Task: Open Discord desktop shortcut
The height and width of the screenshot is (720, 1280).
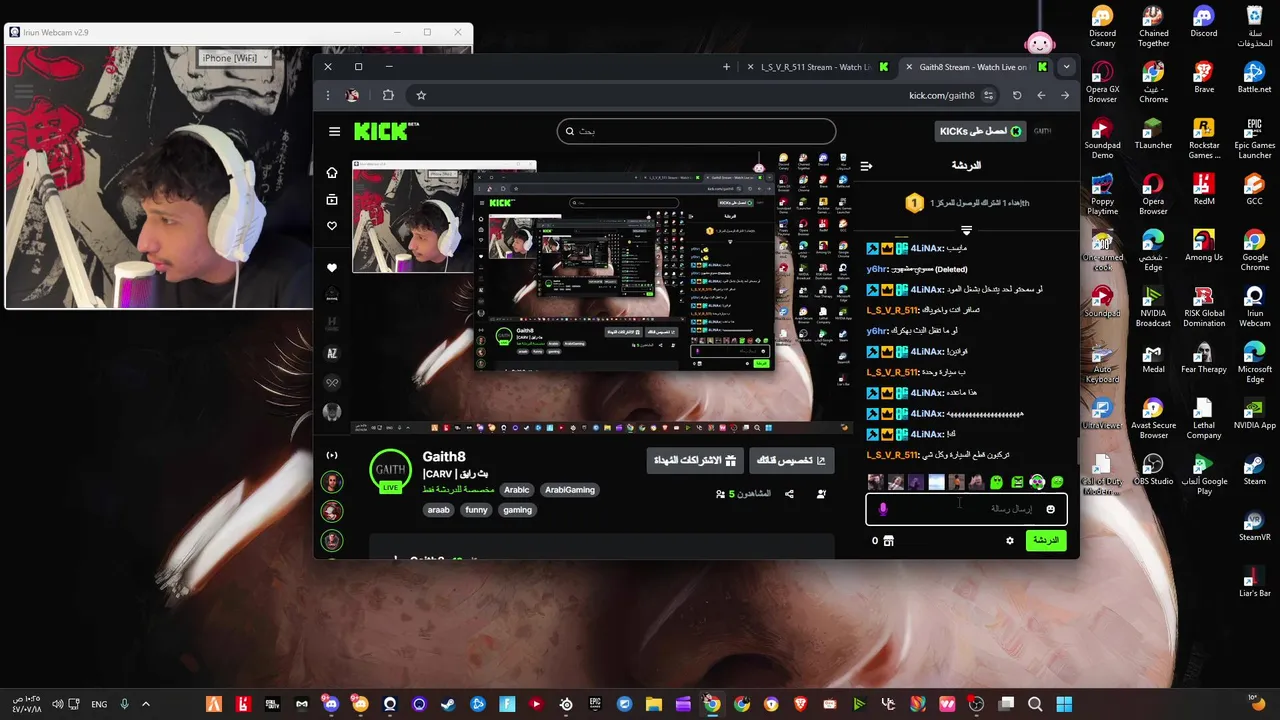Action: click(x=1204, y=22)
